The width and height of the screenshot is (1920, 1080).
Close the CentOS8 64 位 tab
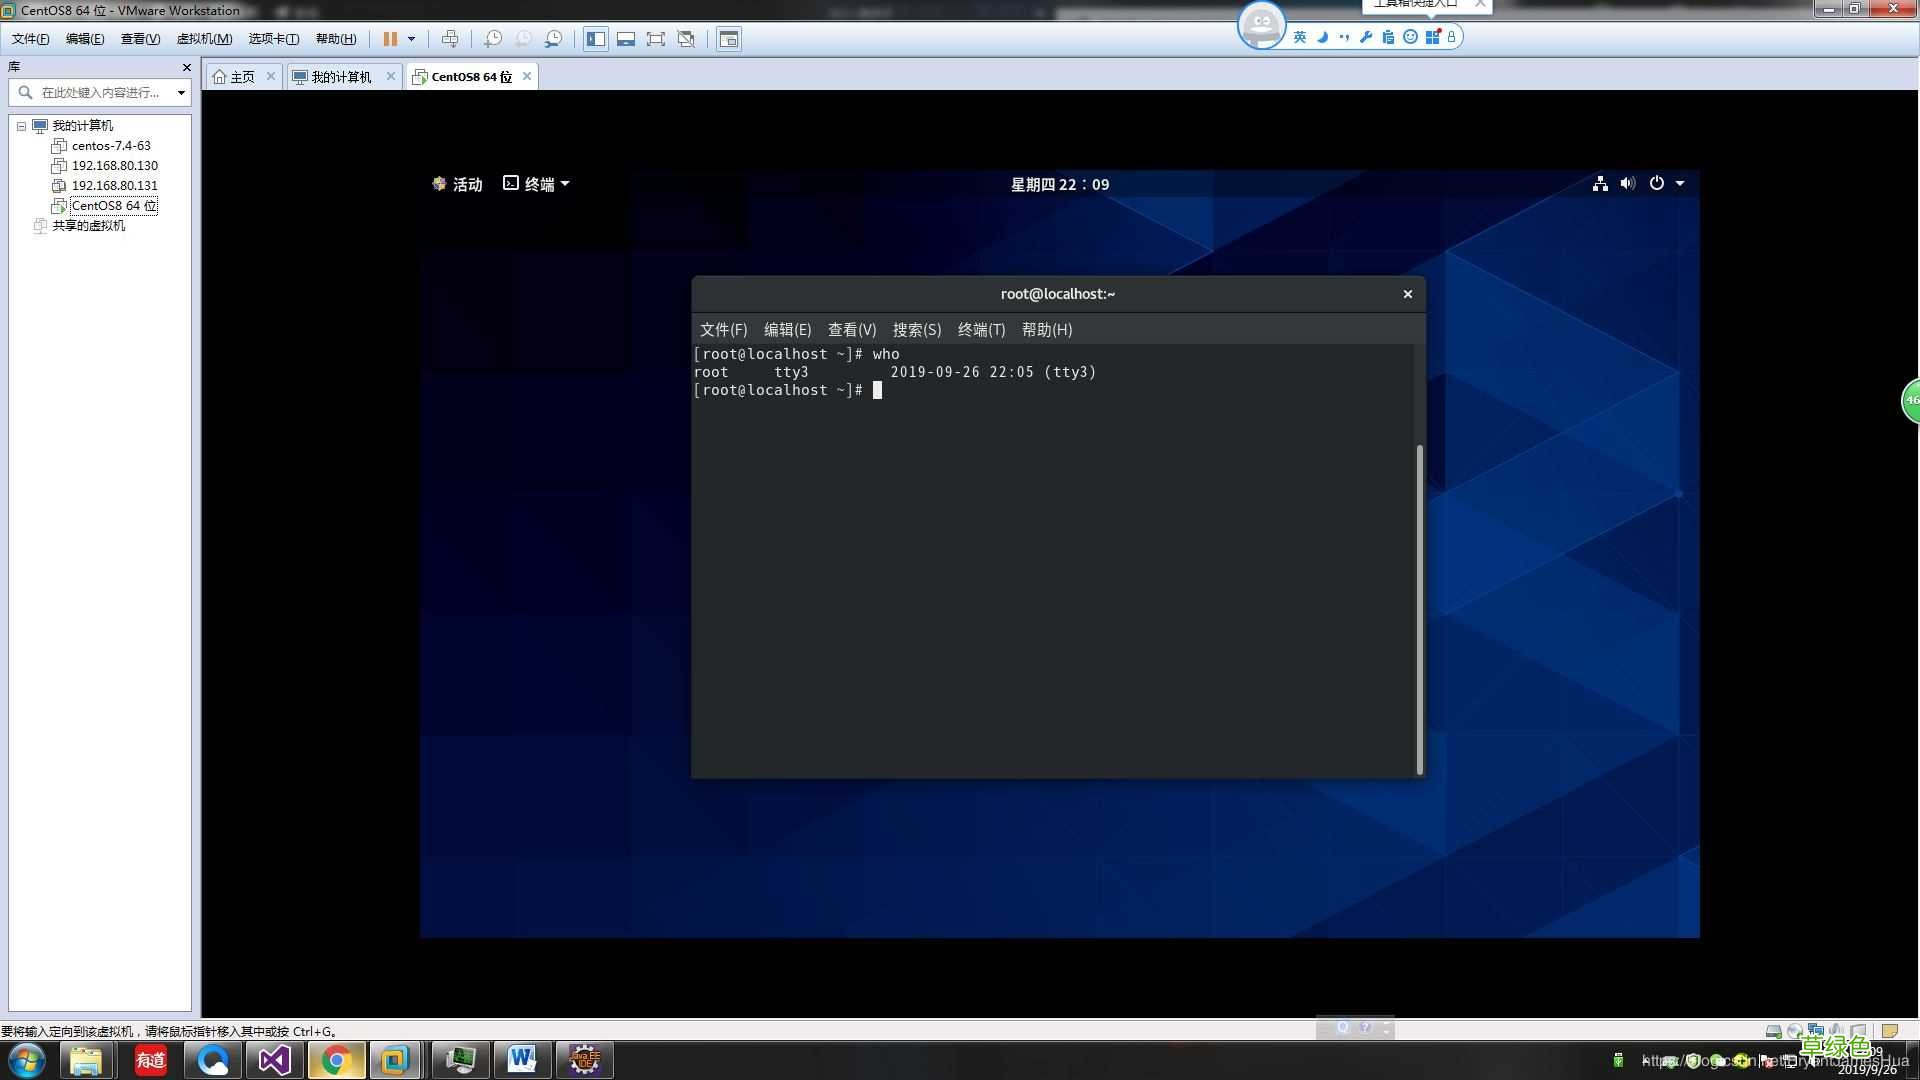tap(527, 76)
